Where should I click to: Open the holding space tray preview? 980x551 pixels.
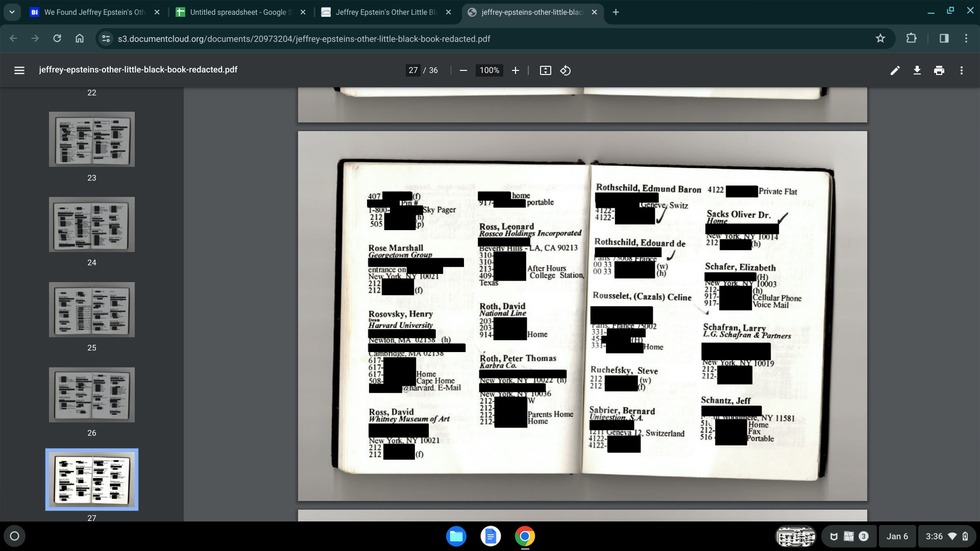pyautogui.click(x=796, y=536)
